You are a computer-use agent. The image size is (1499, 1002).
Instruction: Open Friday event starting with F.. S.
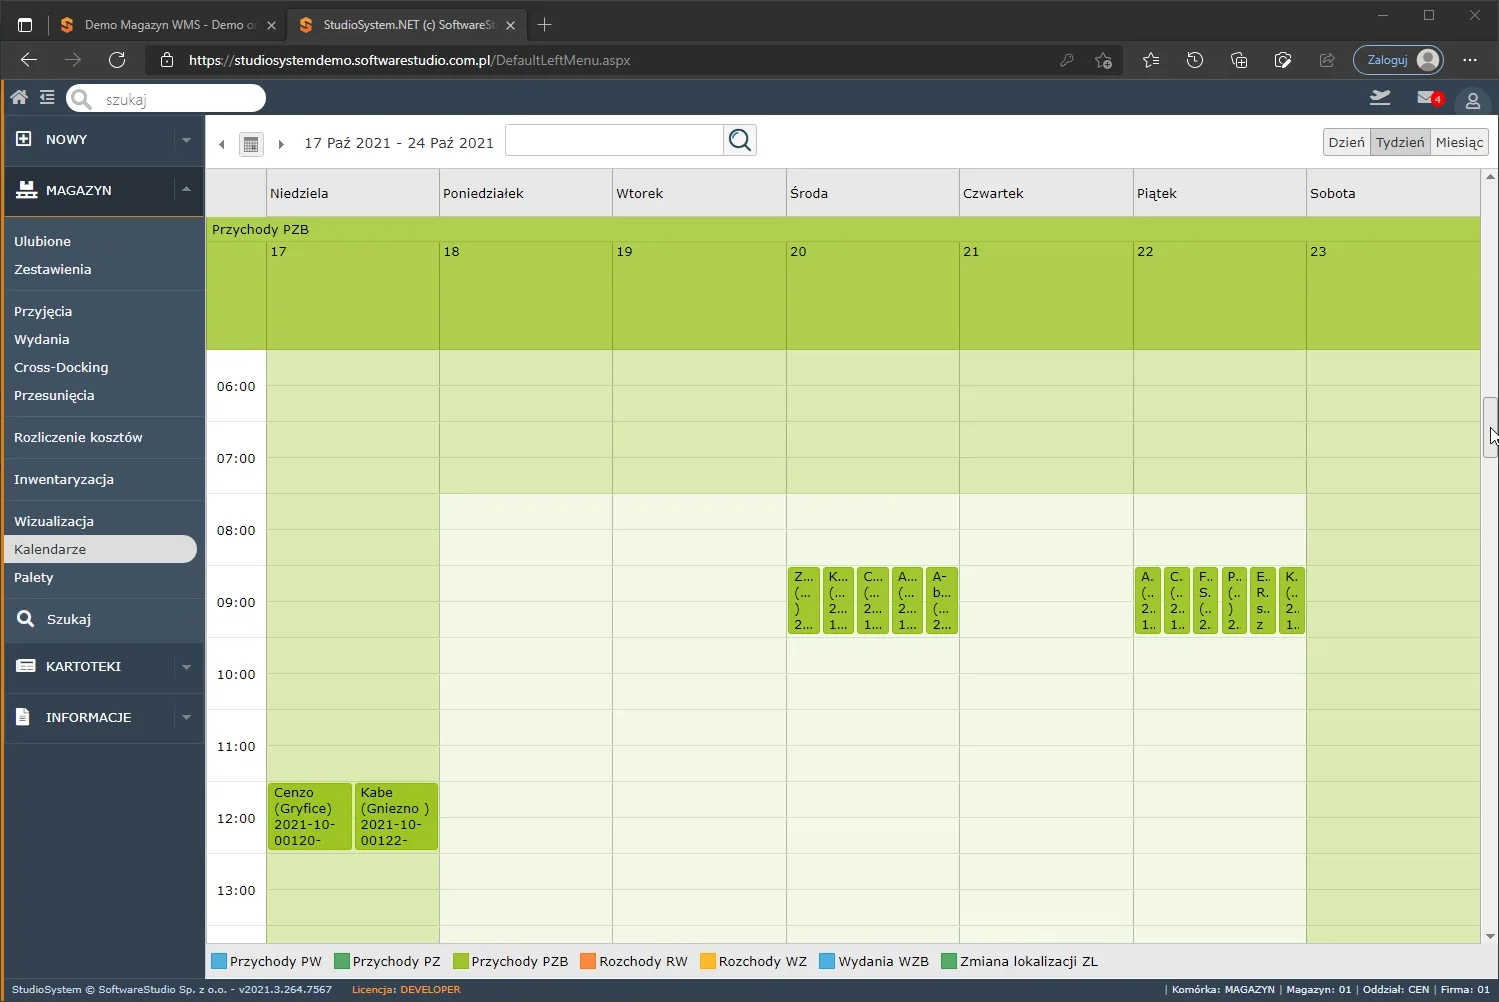coord(1205,601)
